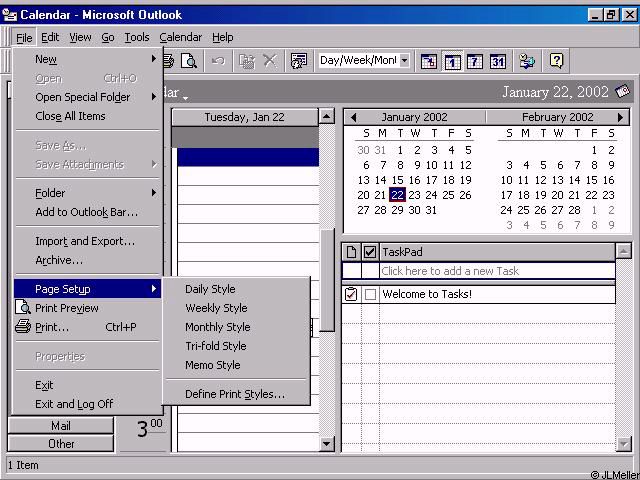Toggle the TaskPad complete column header checkbox
Image resolution: width=640 pixels, height=480 pixels.
coord(370,252)
